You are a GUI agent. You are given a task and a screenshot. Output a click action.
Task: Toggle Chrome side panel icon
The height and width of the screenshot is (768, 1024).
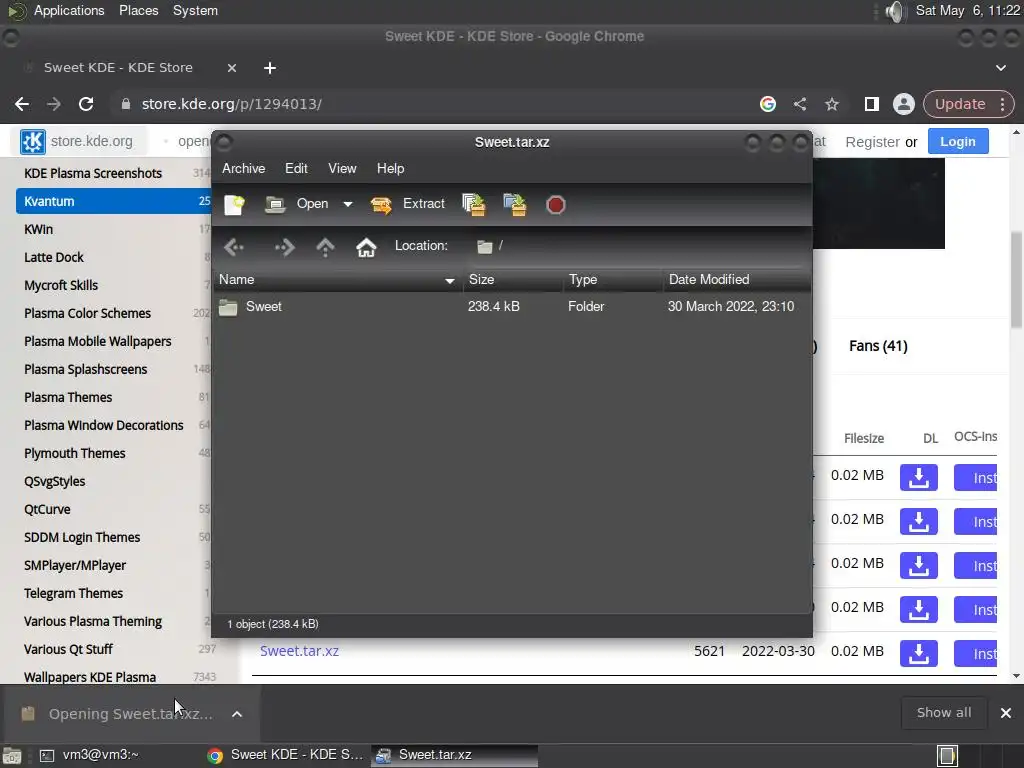point(871,104)
